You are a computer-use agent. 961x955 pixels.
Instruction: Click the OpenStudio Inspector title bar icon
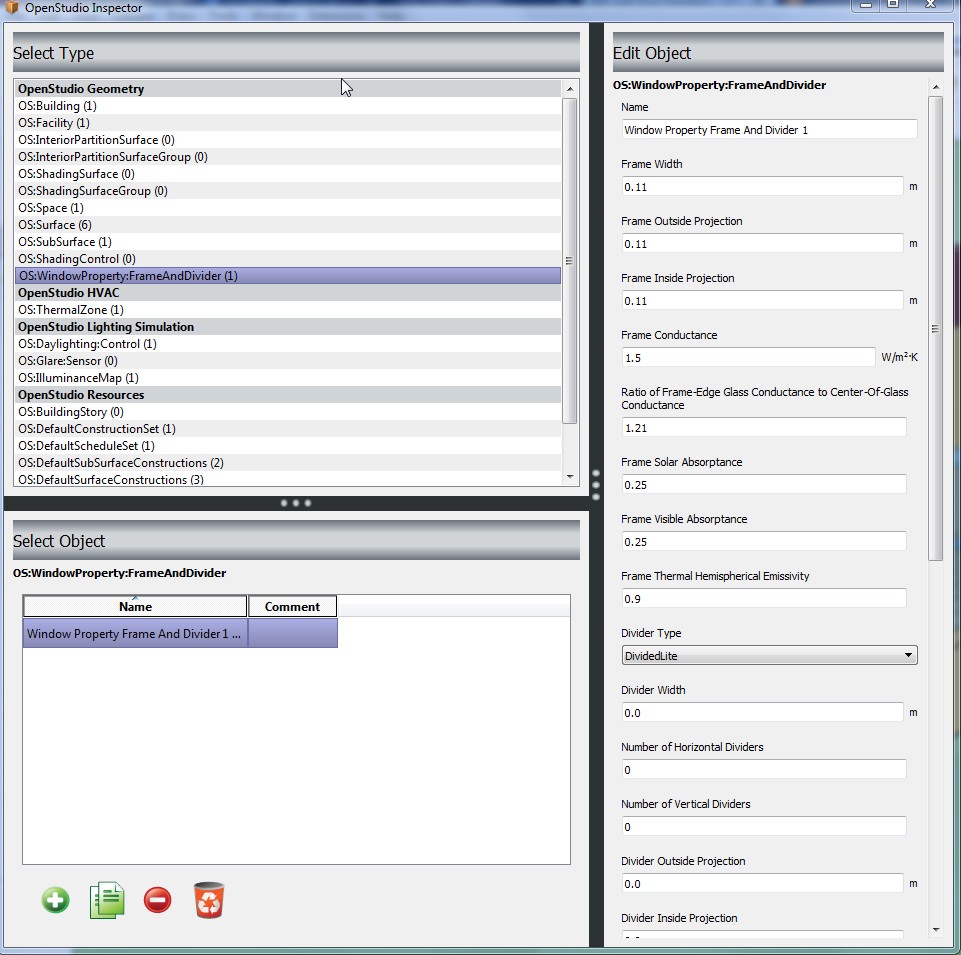tap(12, 7)
